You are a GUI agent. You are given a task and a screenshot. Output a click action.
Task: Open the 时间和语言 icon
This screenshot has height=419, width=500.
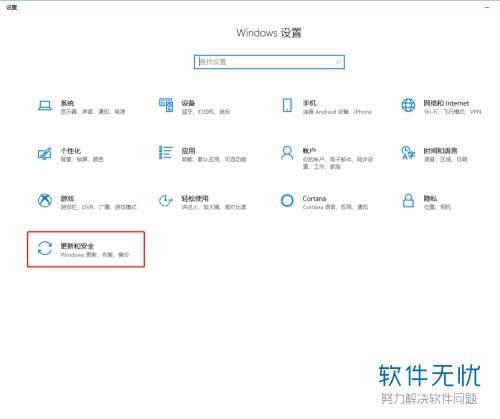click(x=408, y=153)
